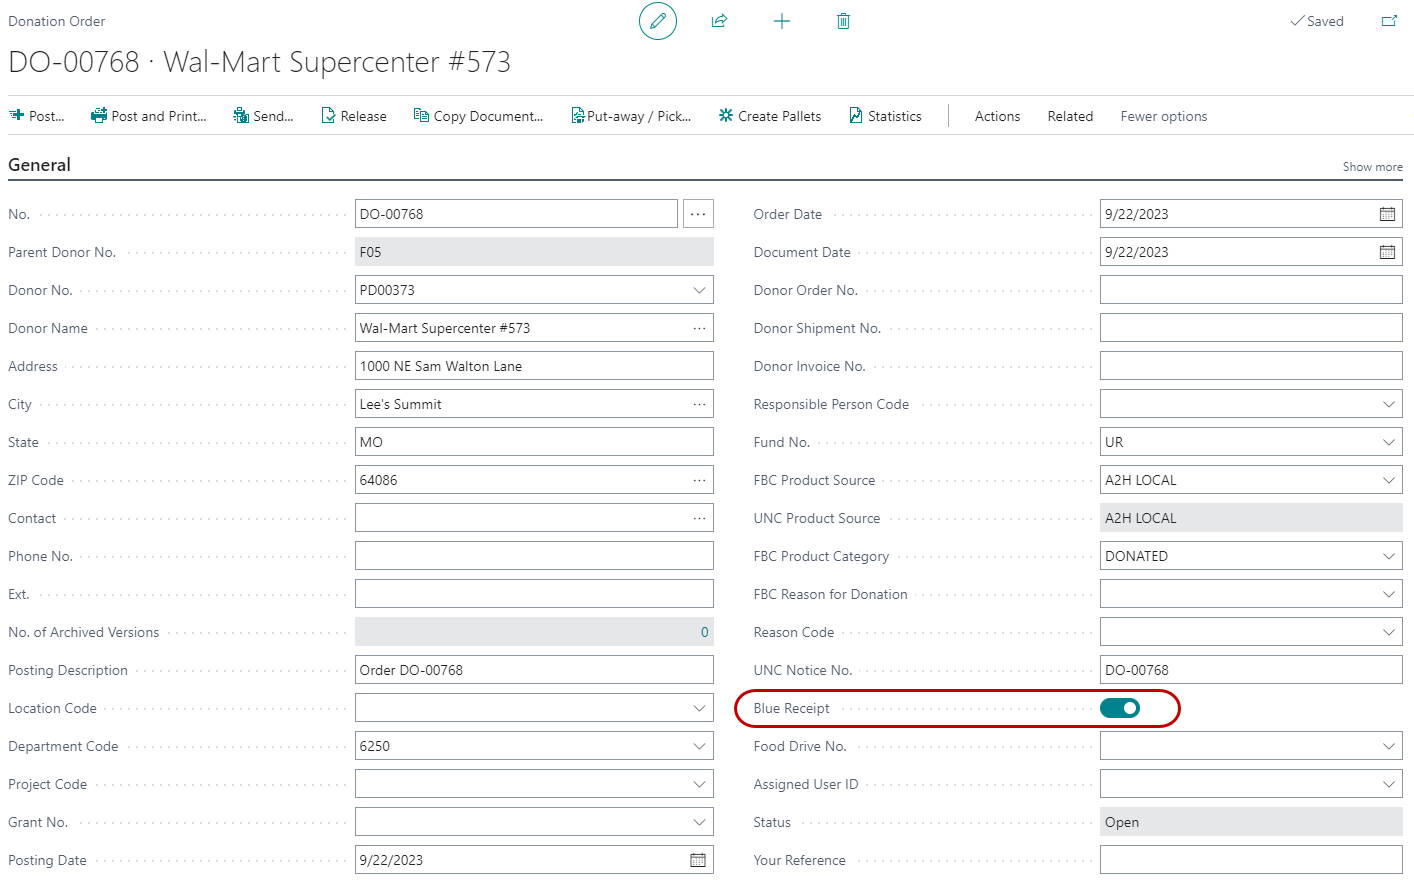Image resolution: width=1414 pixels, height=891 pixels.
Task: Click the Phone No. input field
Action: pos(534,556)
